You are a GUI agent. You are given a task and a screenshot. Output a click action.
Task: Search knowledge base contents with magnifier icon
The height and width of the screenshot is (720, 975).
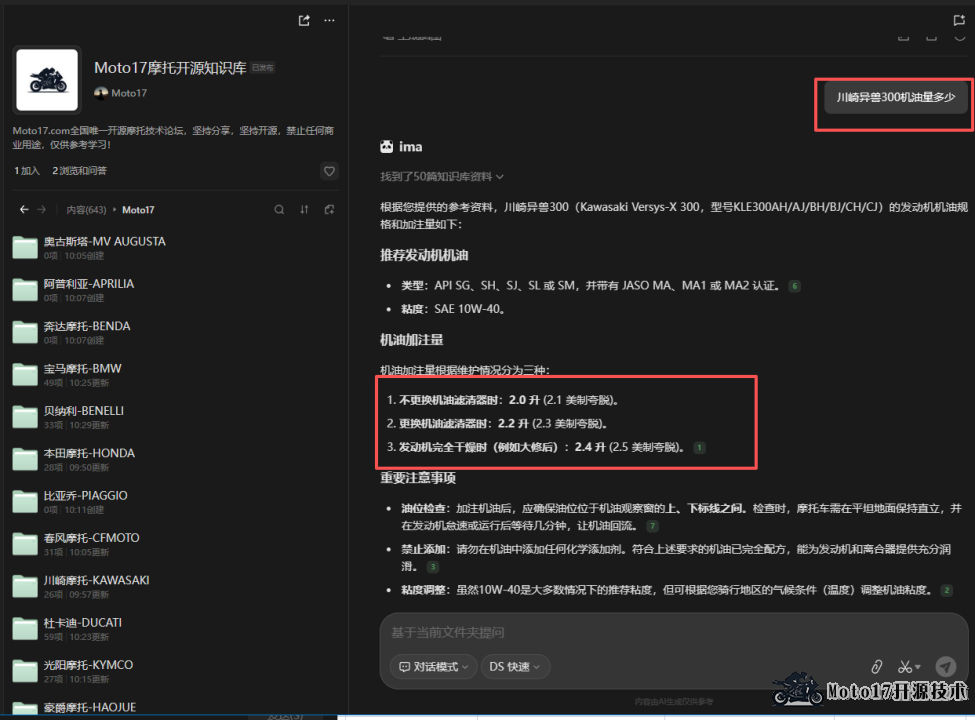click(279, 210)
